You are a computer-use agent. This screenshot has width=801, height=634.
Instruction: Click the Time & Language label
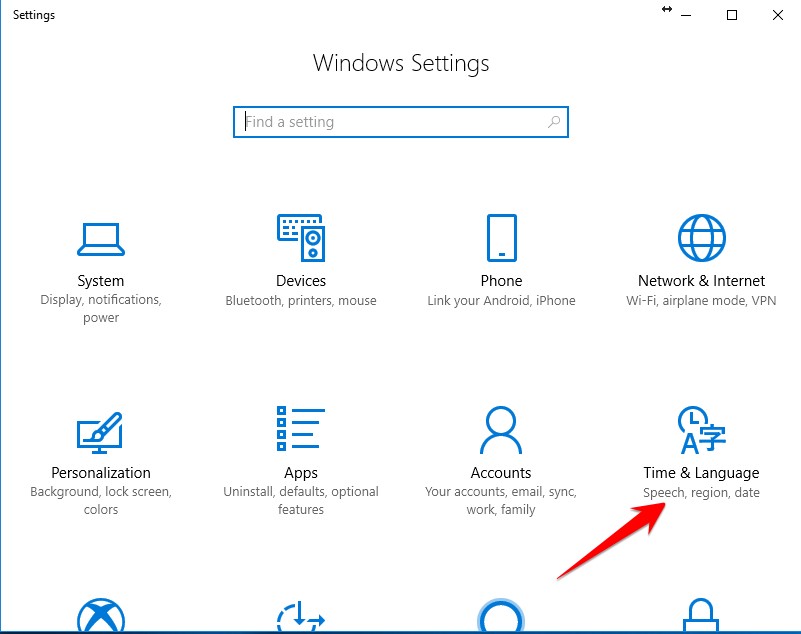701,473
